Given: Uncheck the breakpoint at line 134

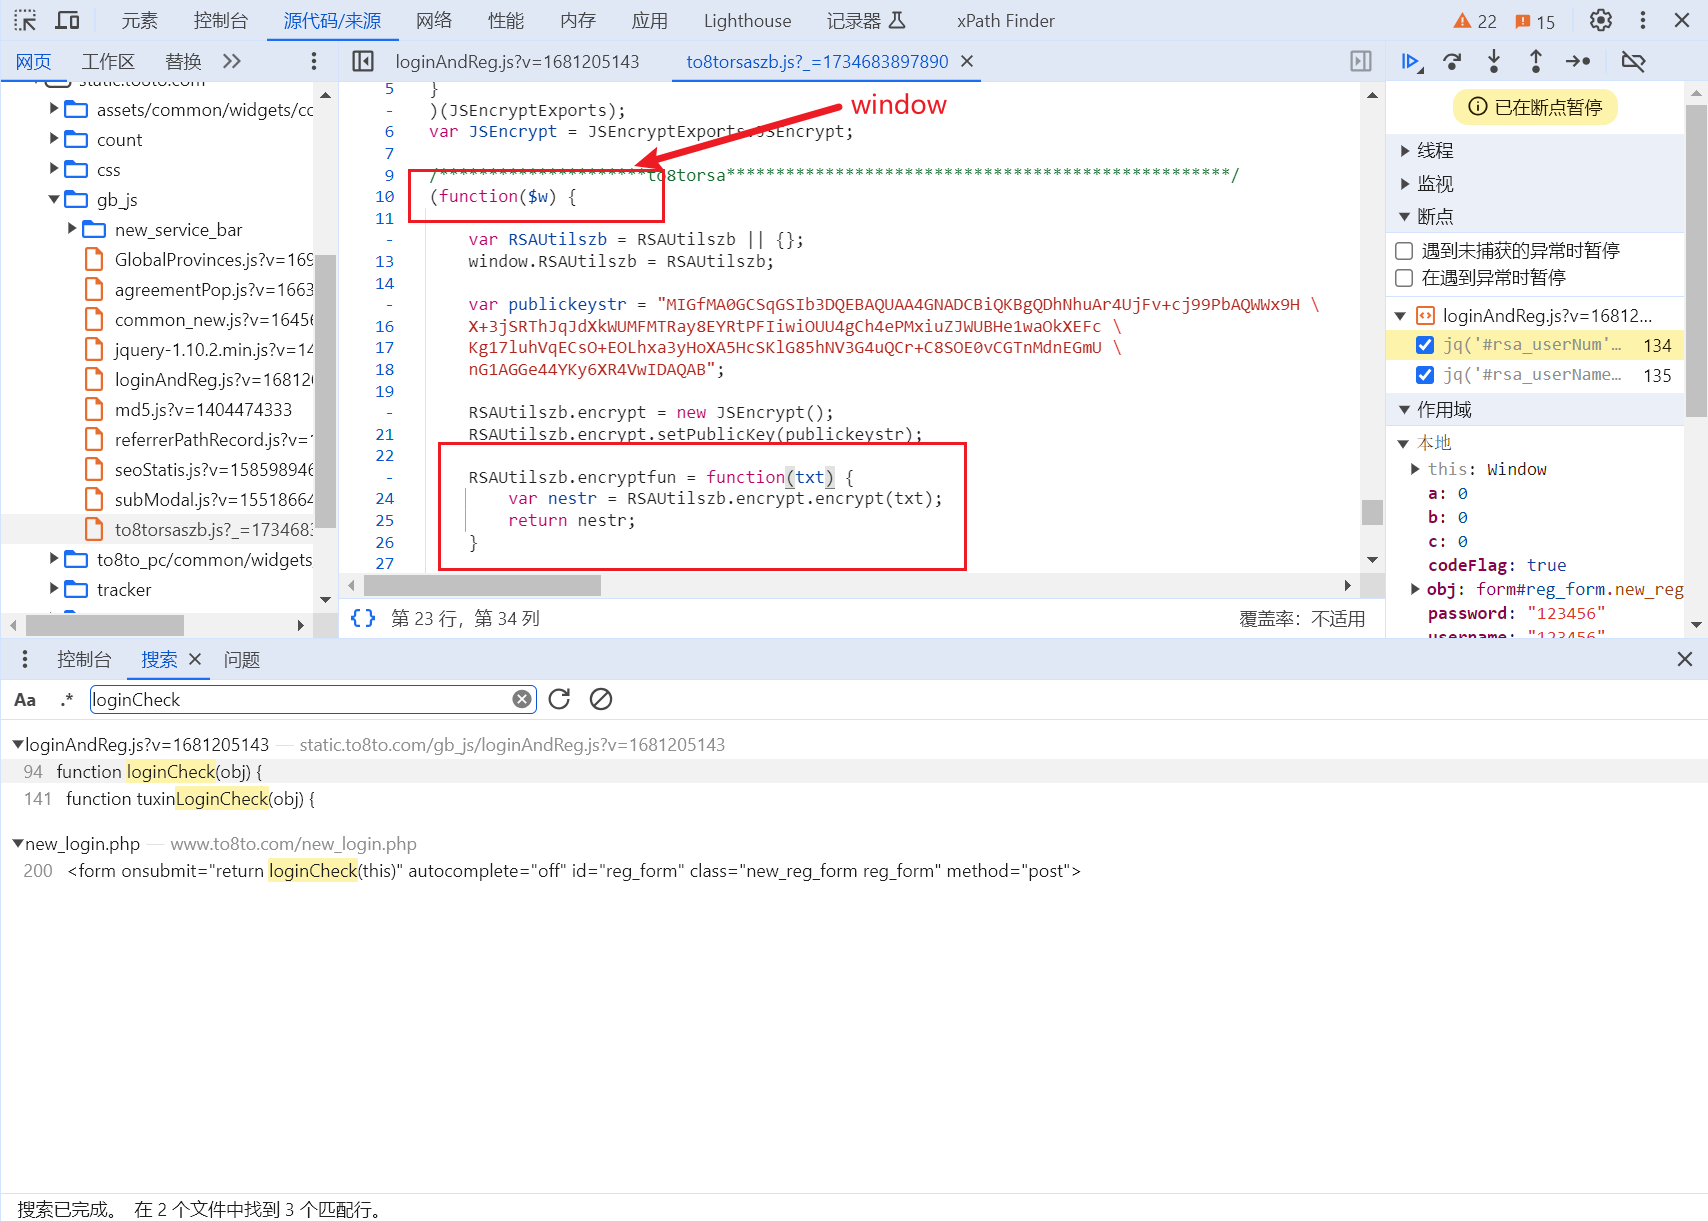Looking at the screenshot, I should tap(1425, 345).
